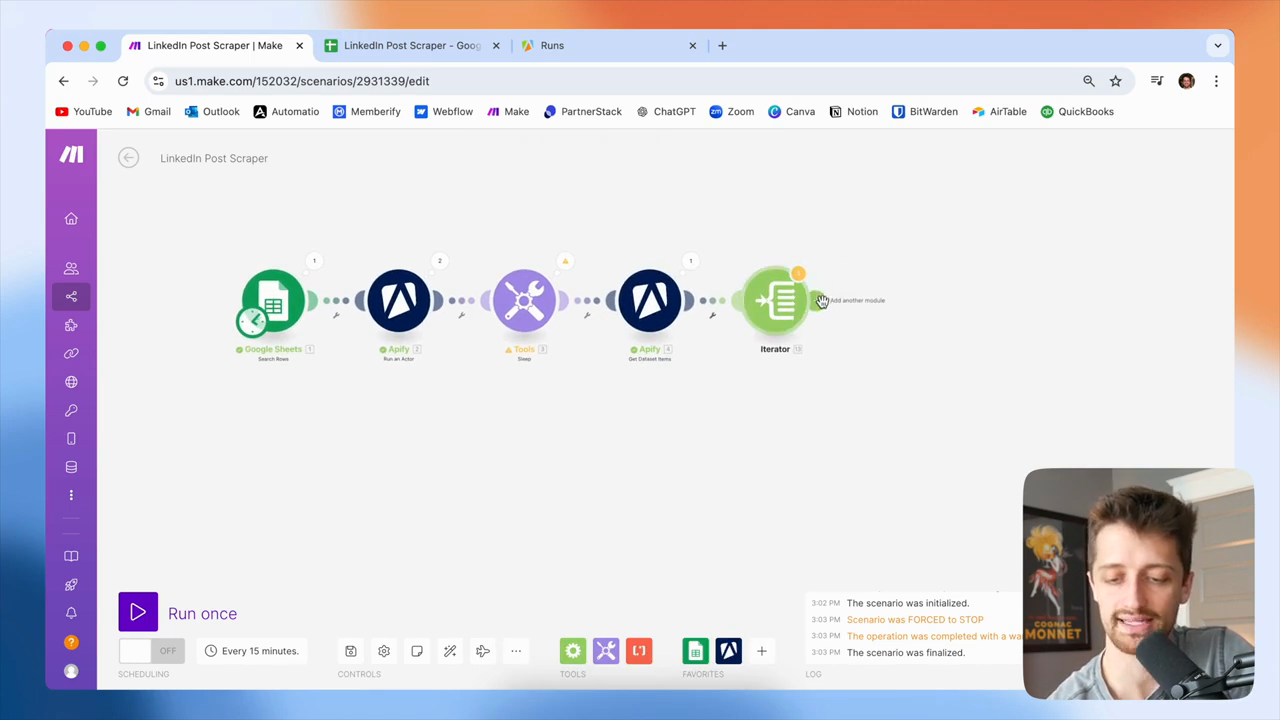The image size is (1280, 720).
Task: Open the AirTable bookmark
Action: [x=999, y=112]
